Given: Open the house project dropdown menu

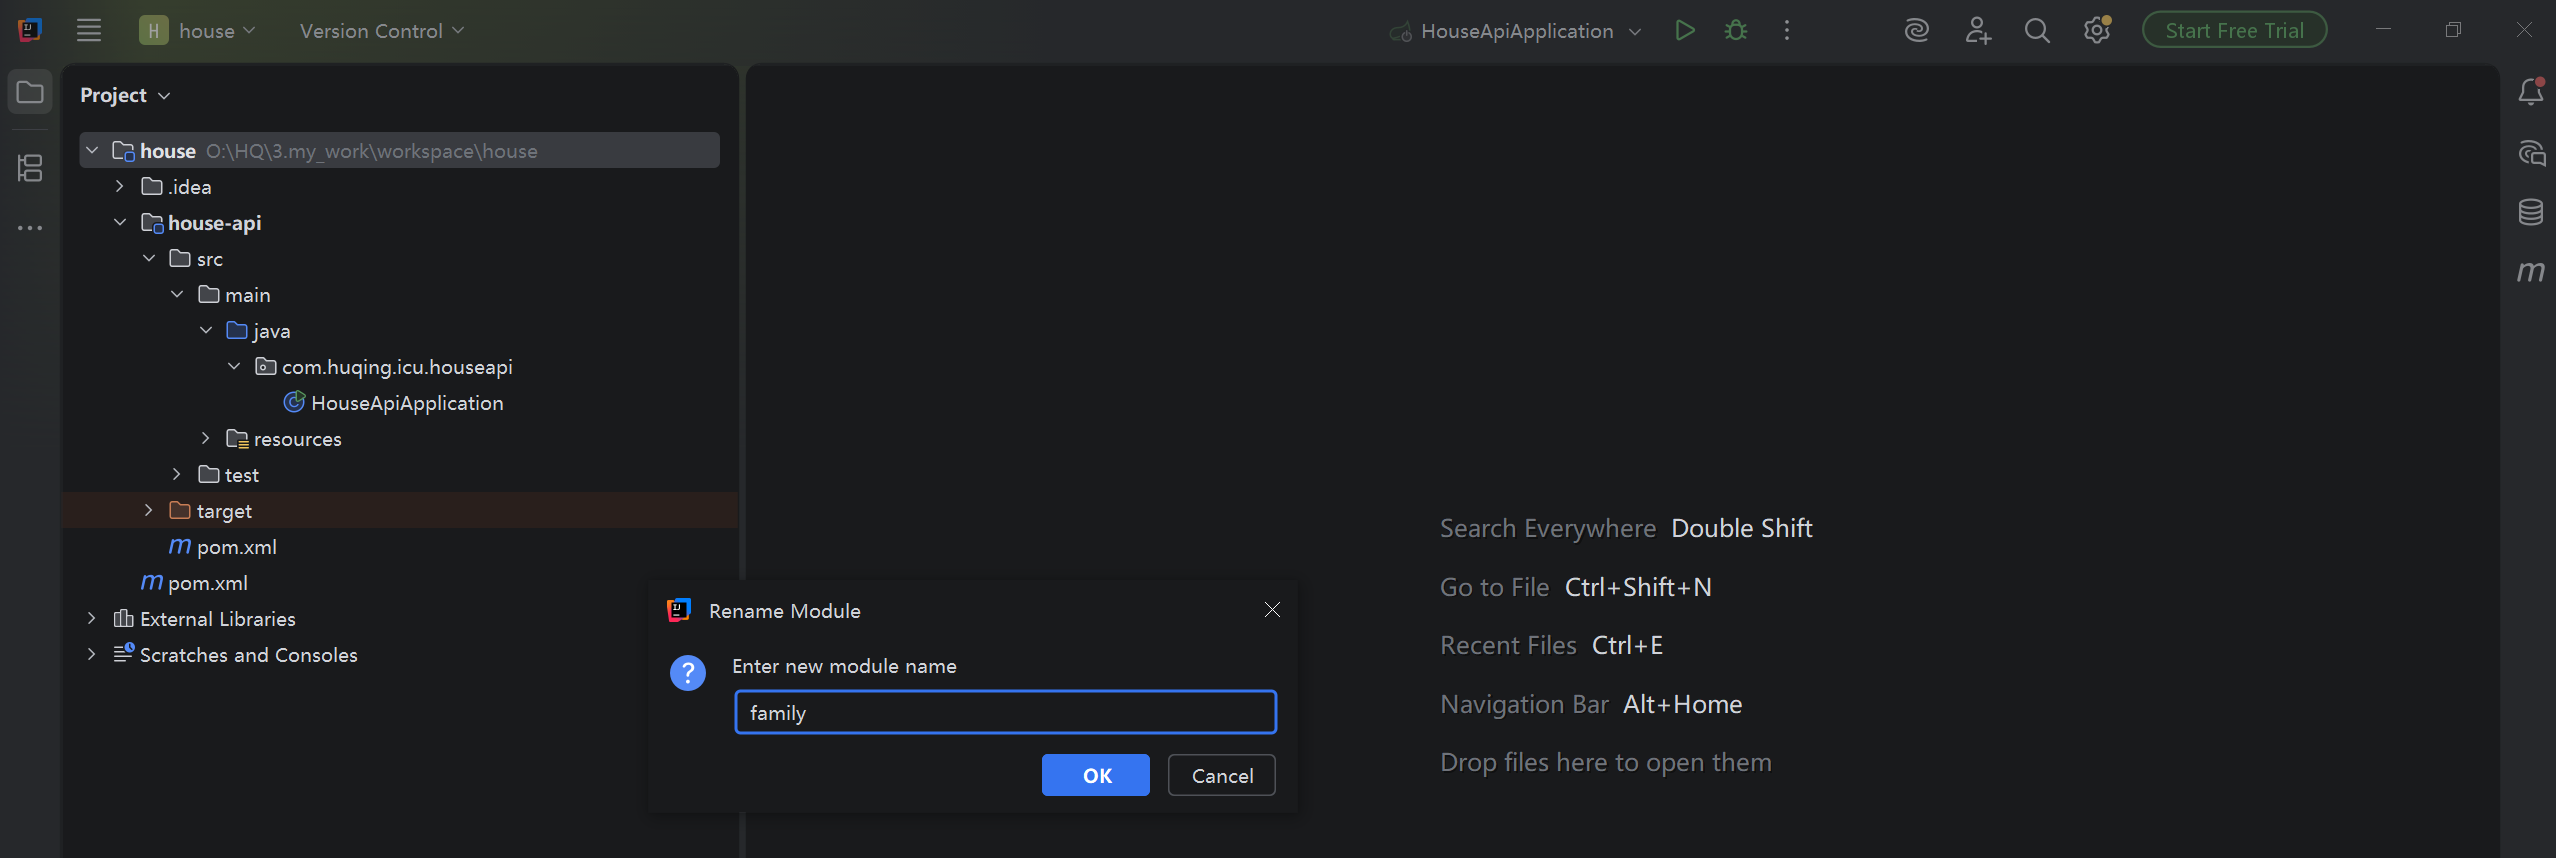Looking at the screenshot, I should coord(198,31).
